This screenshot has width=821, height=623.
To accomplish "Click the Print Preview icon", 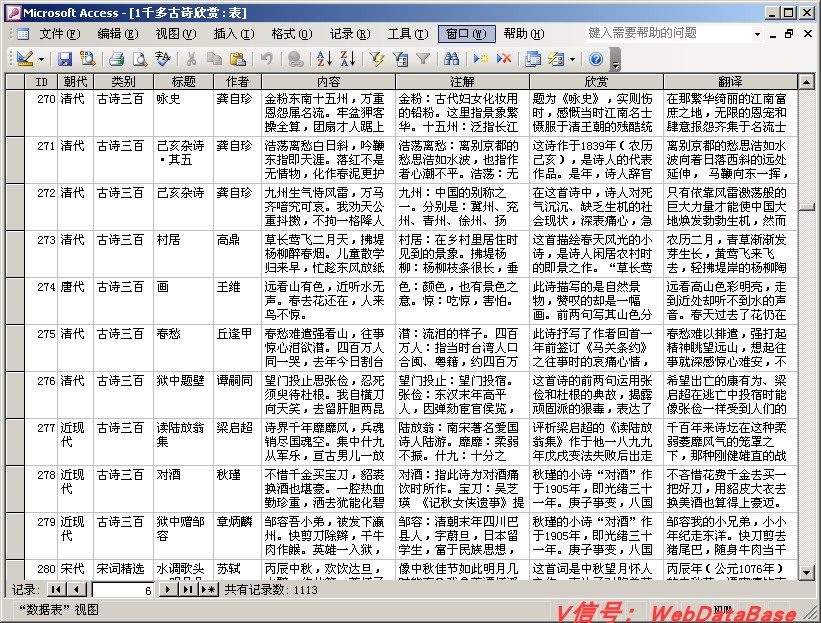I will 139,59.
